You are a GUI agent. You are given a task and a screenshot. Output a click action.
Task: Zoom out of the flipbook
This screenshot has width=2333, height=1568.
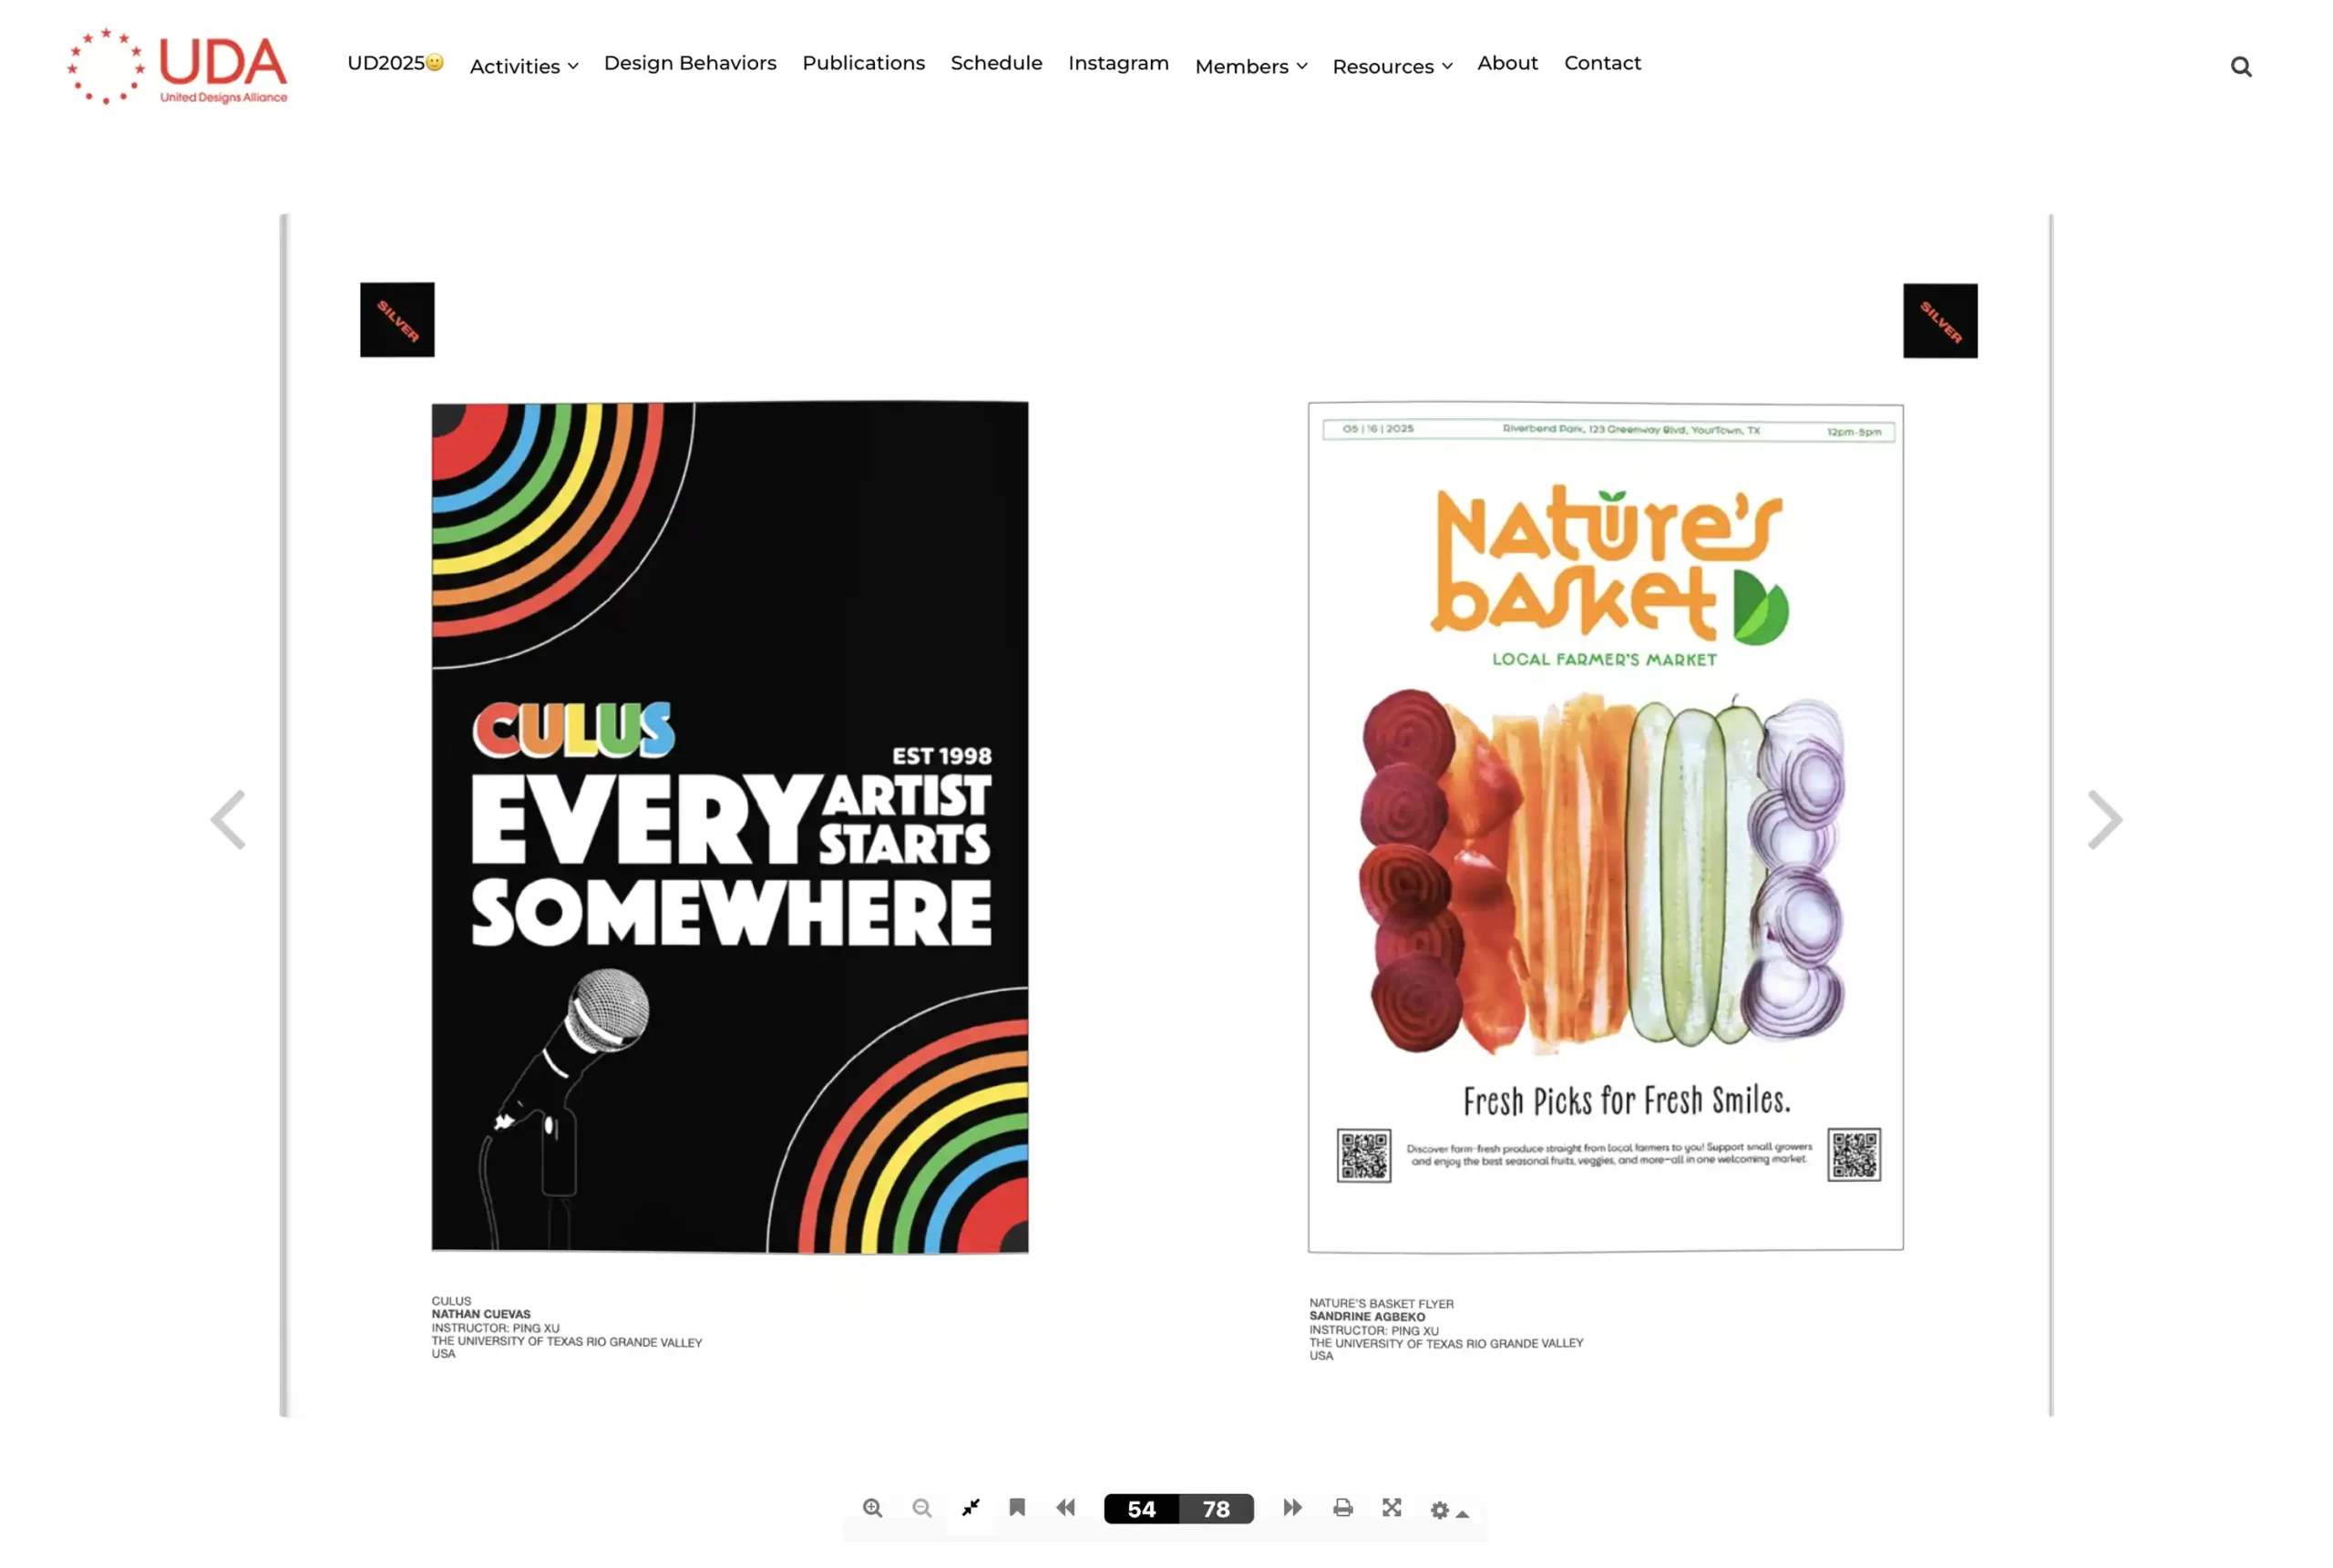tap(922, 1508)
